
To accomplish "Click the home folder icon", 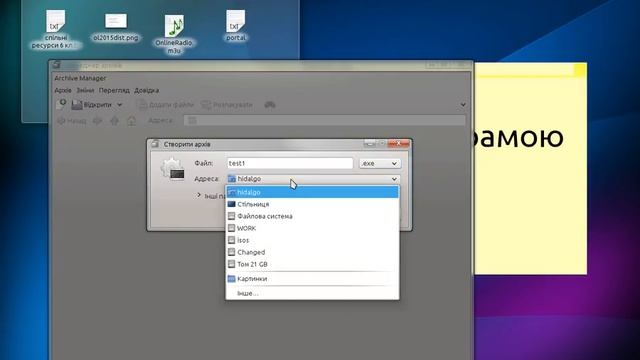I will click(x=131, y=121).
